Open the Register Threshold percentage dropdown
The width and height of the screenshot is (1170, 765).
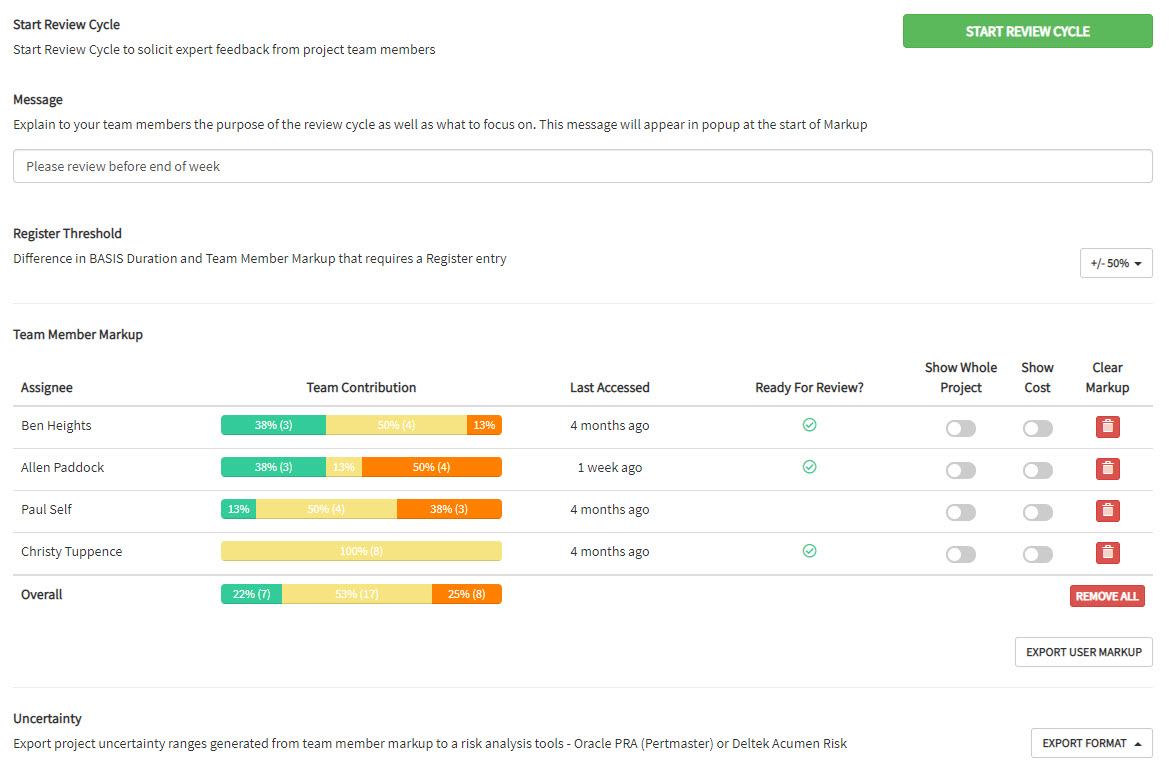1116,262
